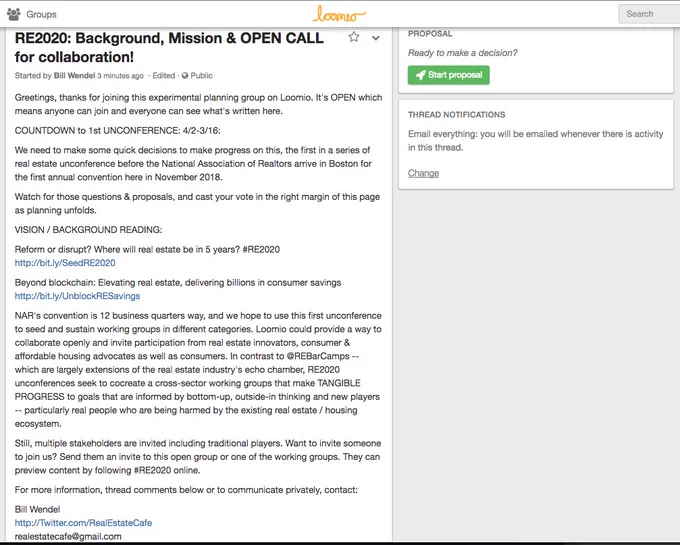This screenshot has width=680, height=545.
Task: Click the THREAD NOTIFICATIONS heading
Action: [456, 114]
